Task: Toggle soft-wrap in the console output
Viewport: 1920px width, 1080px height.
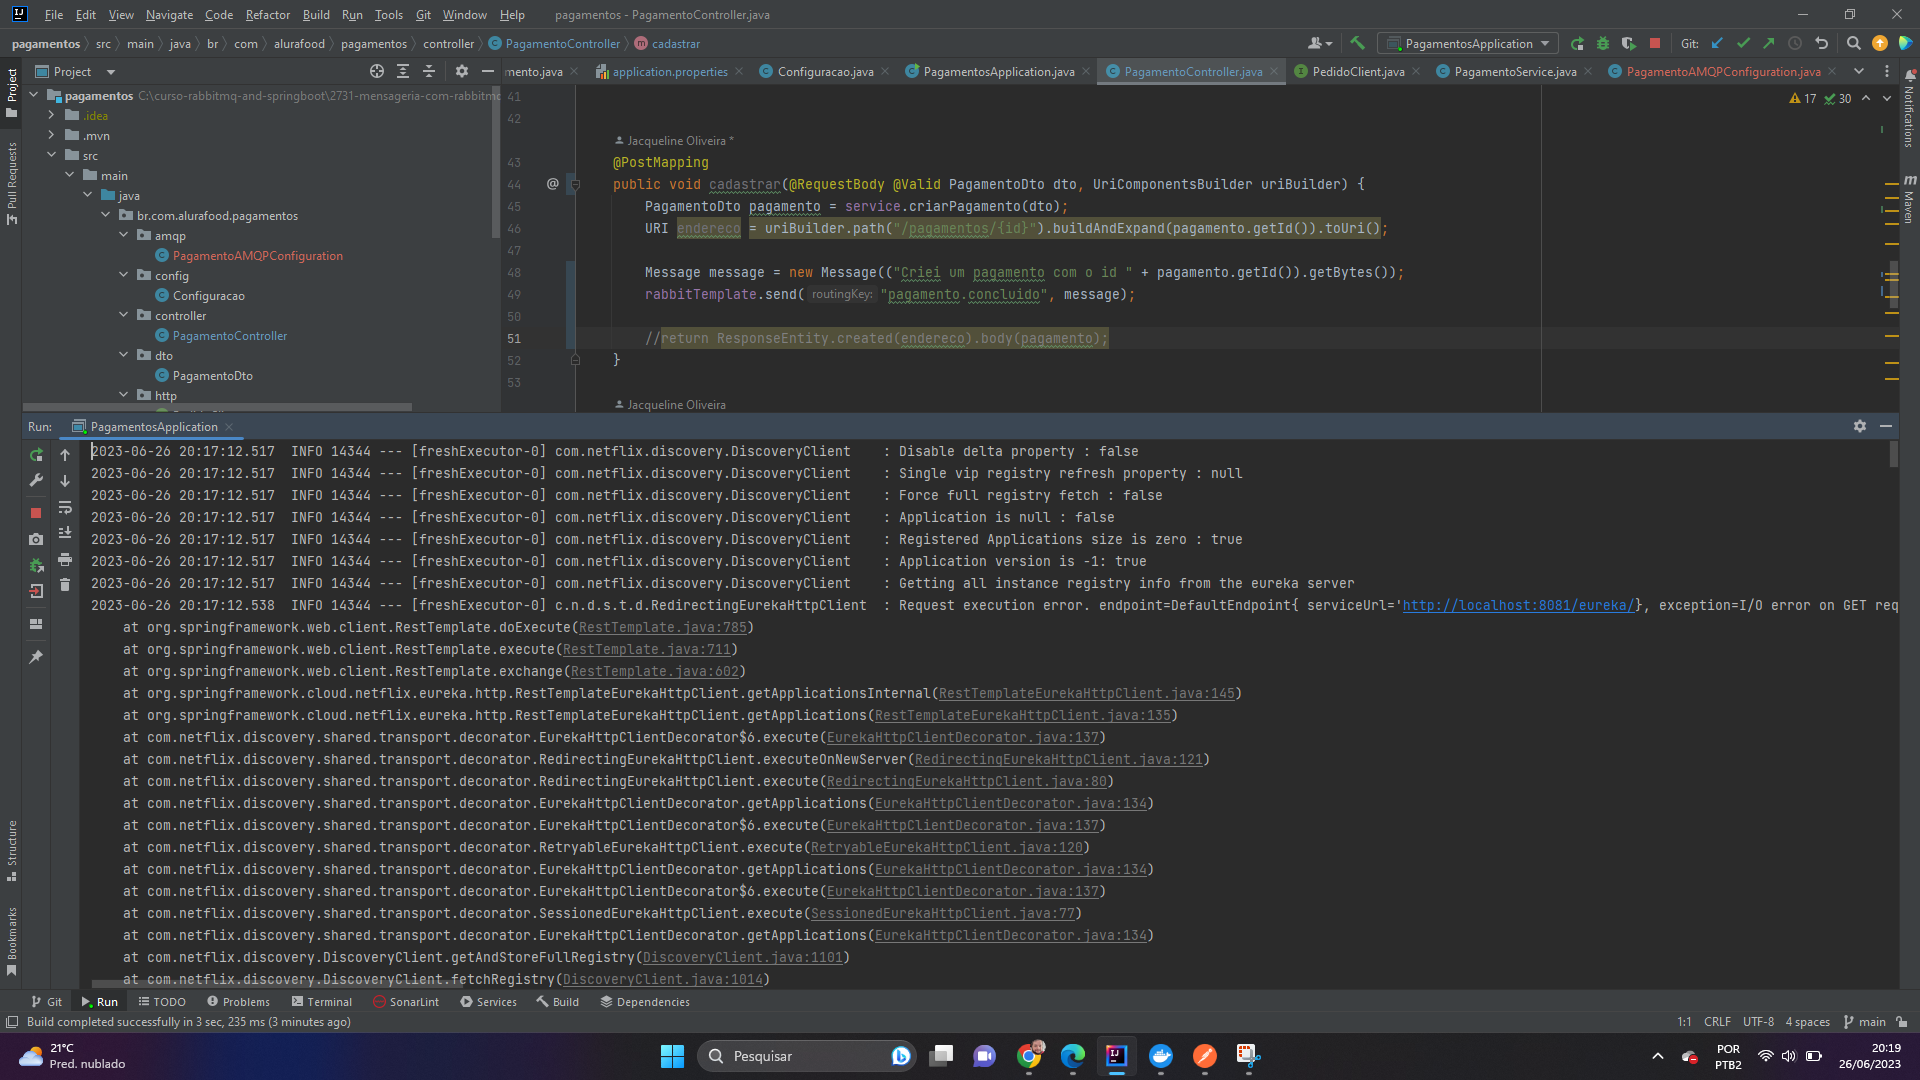Action: [65, 508]
